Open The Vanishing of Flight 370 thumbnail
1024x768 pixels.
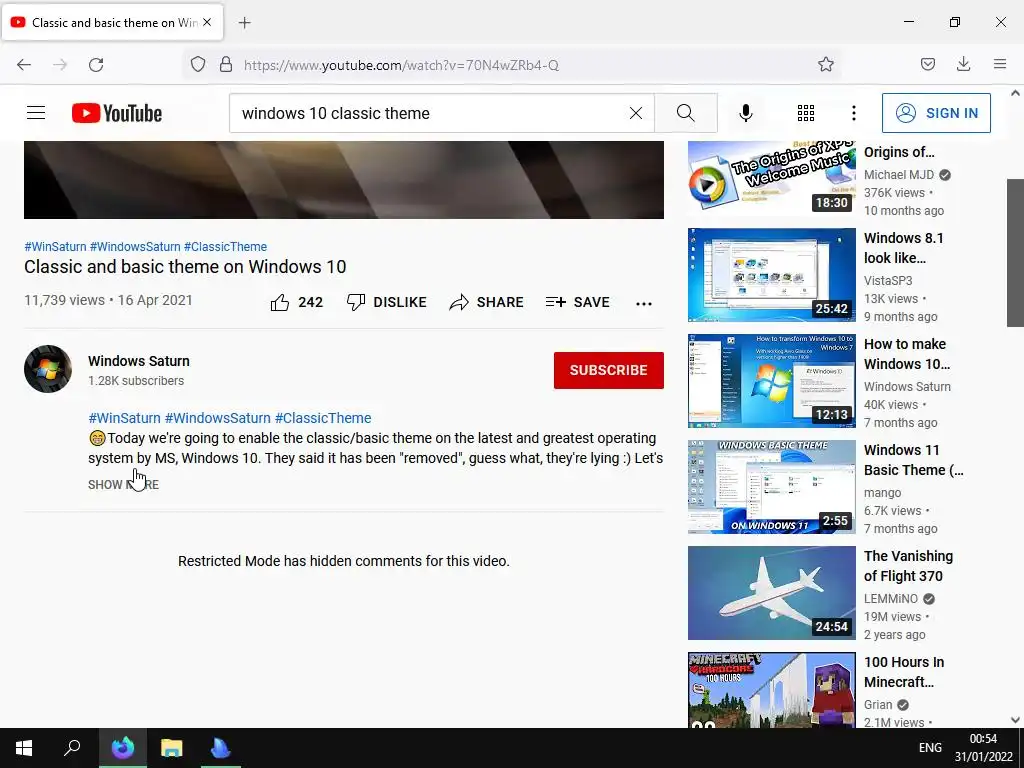pos(771,593)
